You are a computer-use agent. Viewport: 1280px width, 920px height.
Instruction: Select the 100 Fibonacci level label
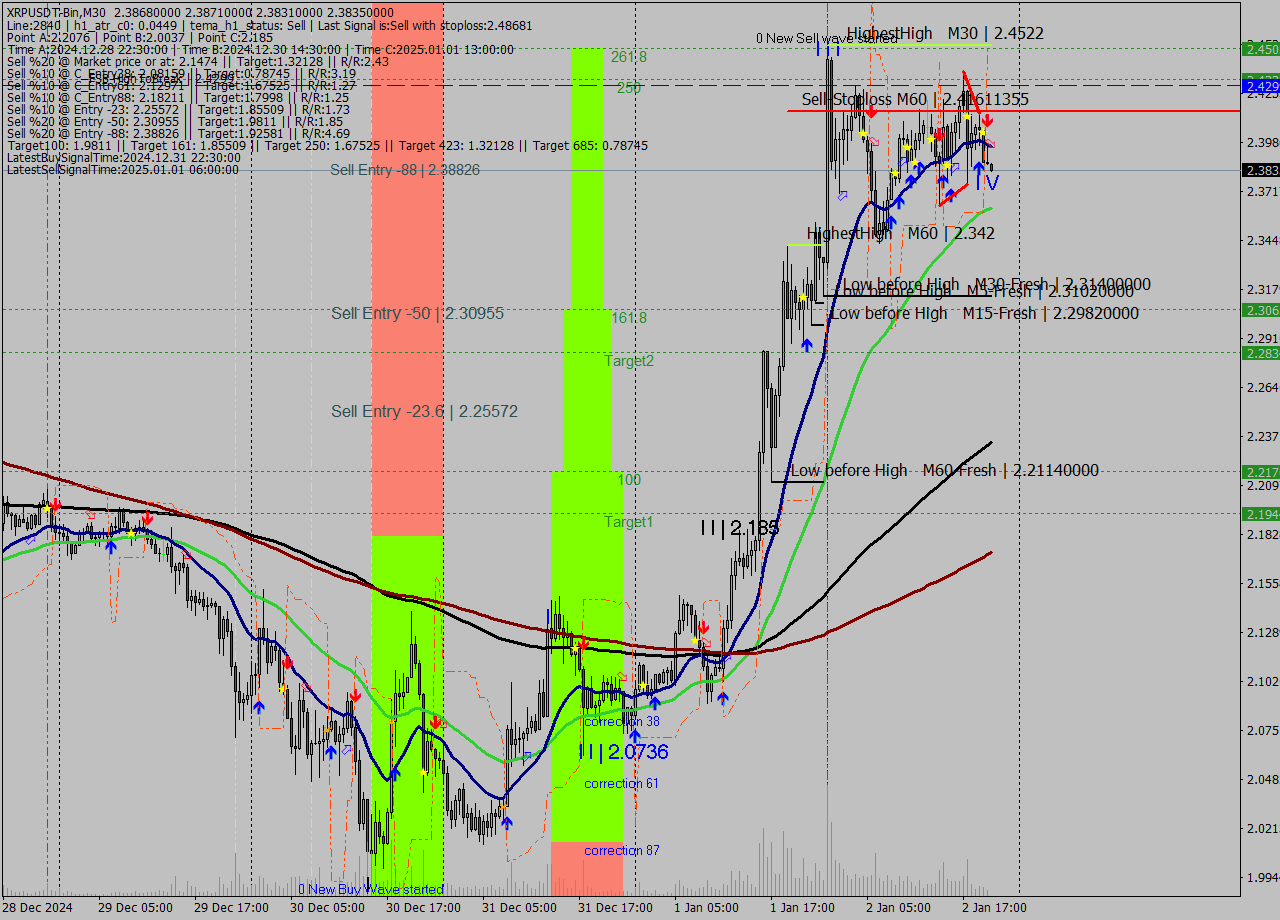pos(629,480)
